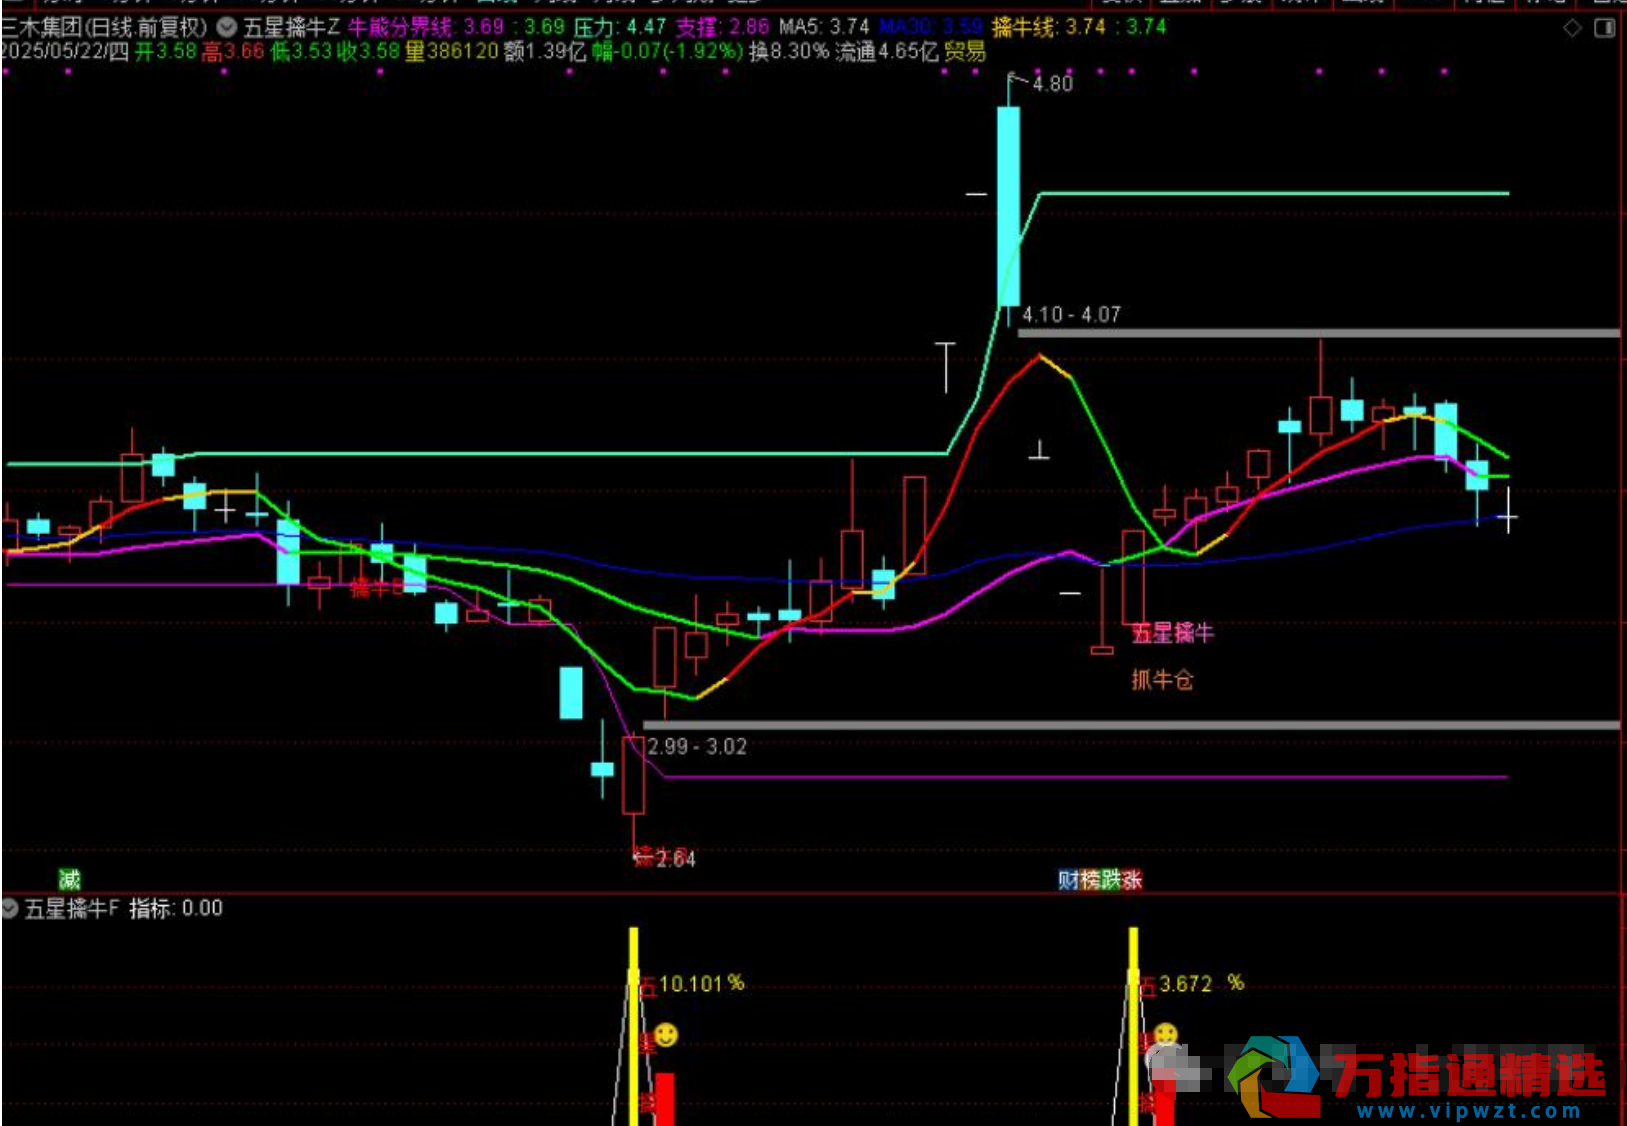Image resolution: width=1627 pixels, height=1126 pixels.
Task: Click the volume value 量386120
Action: point(451,51)
